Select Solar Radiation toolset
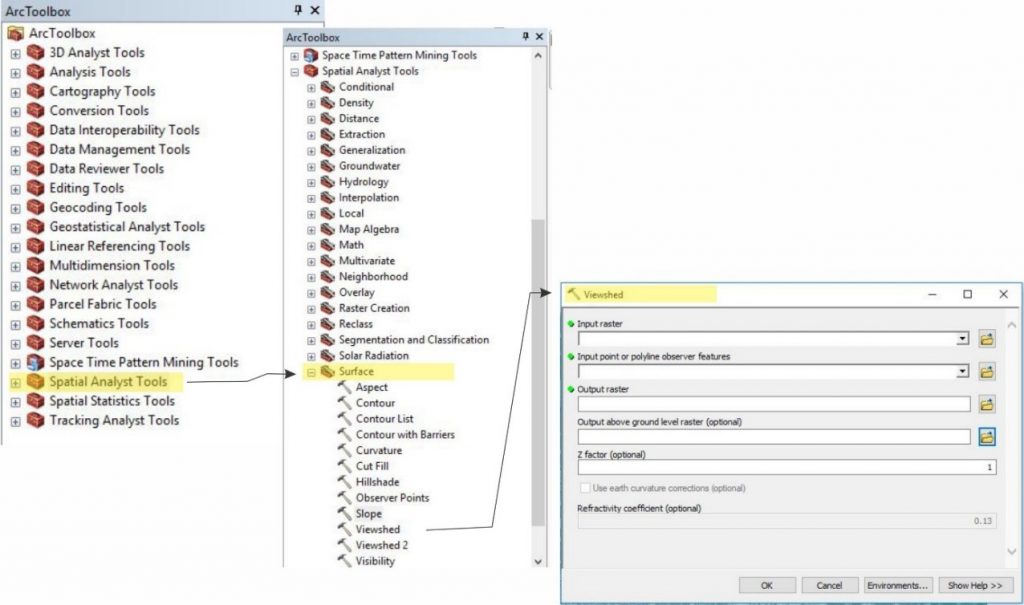The width and height of the screenshot is (1024, 605). click(x=374, y=355)
